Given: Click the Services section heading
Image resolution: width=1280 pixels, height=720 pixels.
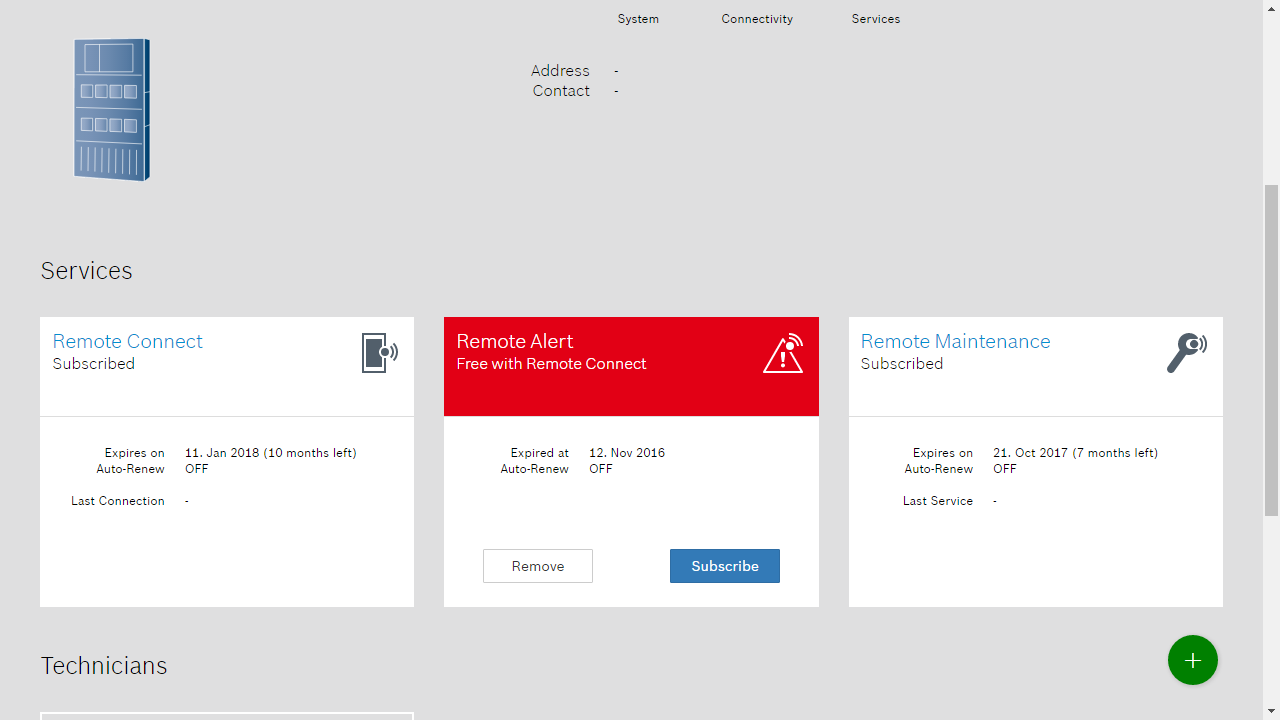Looking at the screenshot, I should click(86, 271).
